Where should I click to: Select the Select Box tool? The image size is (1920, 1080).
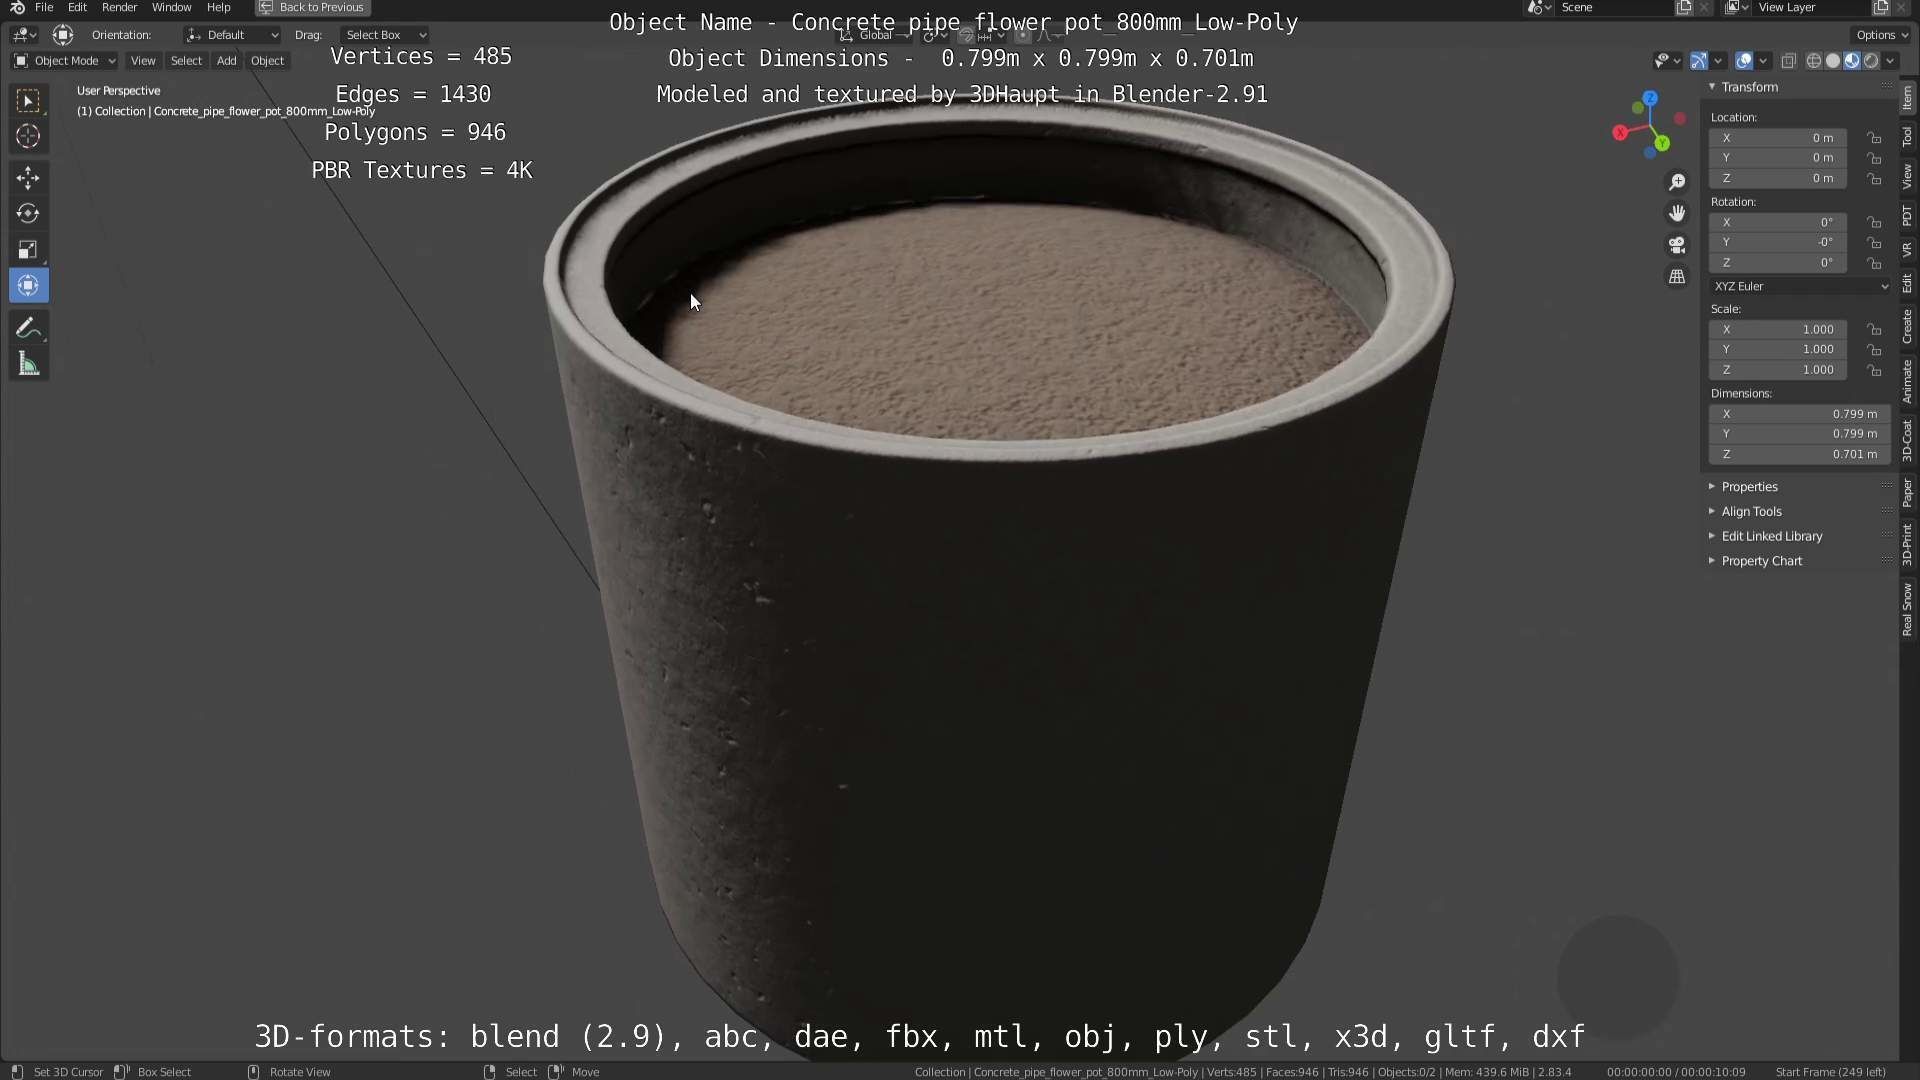28,100
